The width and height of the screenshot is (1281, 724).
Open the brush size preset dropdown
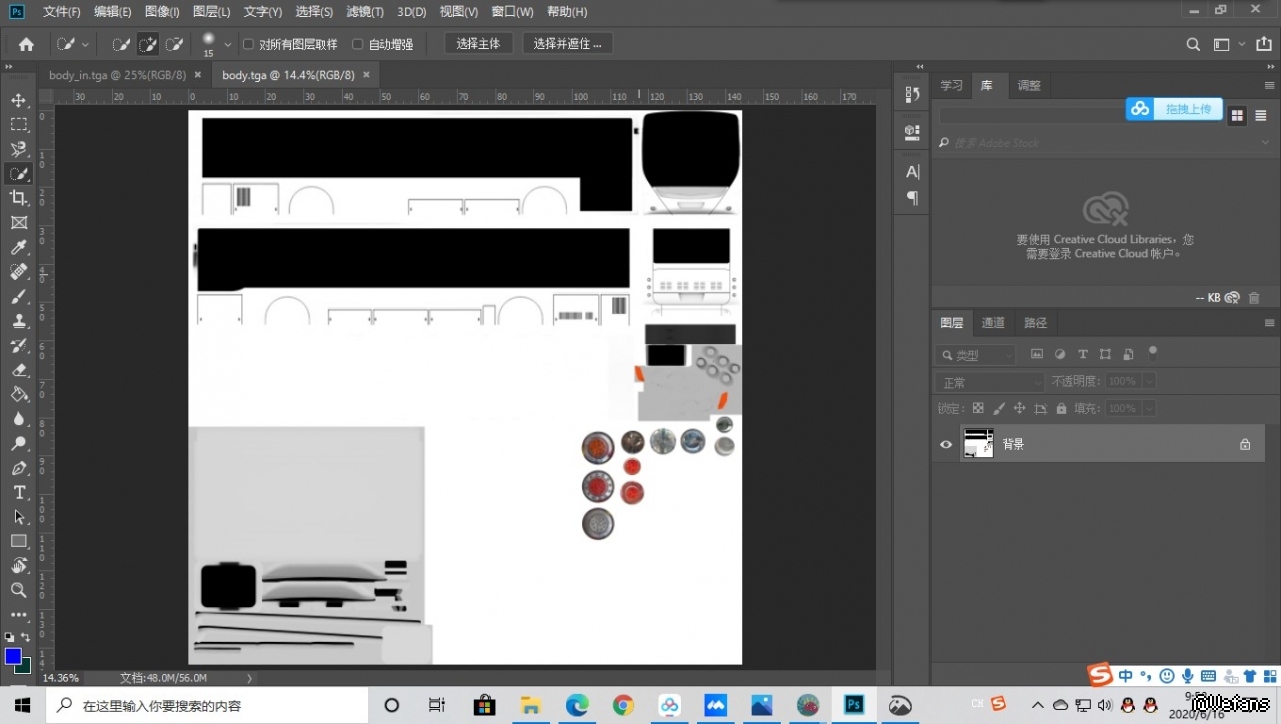click(x=228, y=44)
